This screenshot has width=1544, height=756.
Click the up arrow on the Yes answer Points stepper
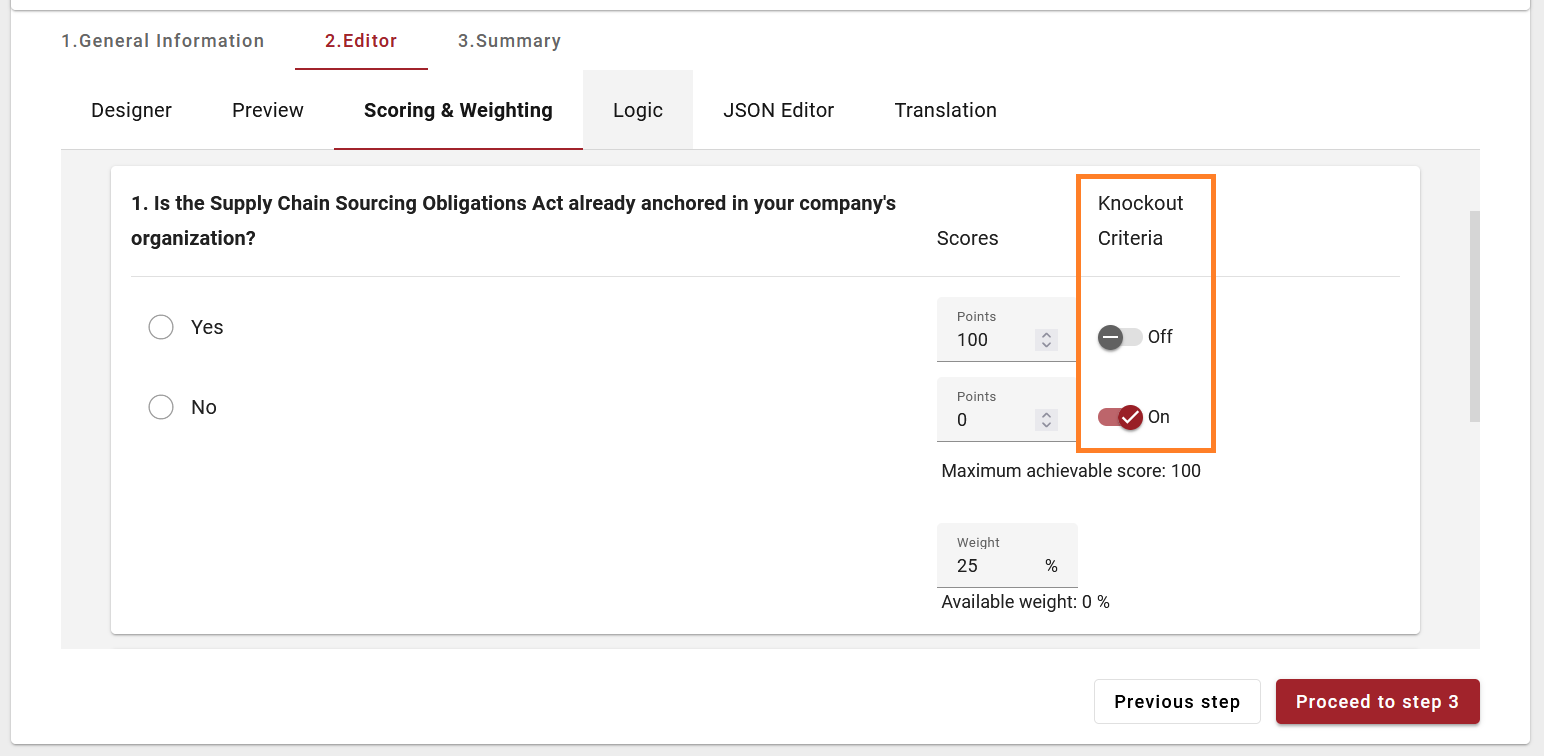1046,335
